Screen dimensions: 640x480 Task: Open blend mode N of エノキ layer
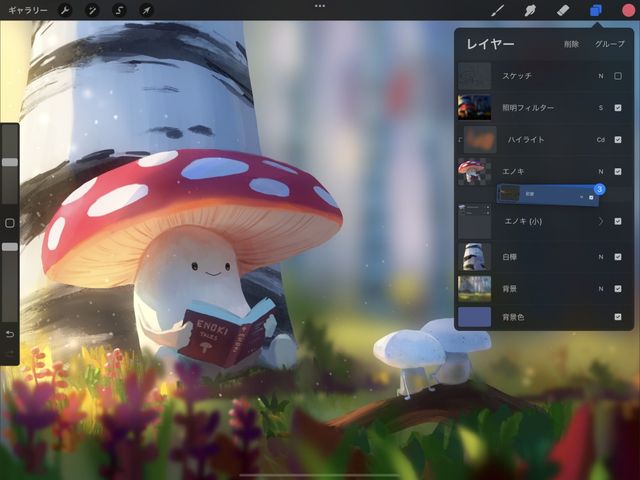coord(601,171)
